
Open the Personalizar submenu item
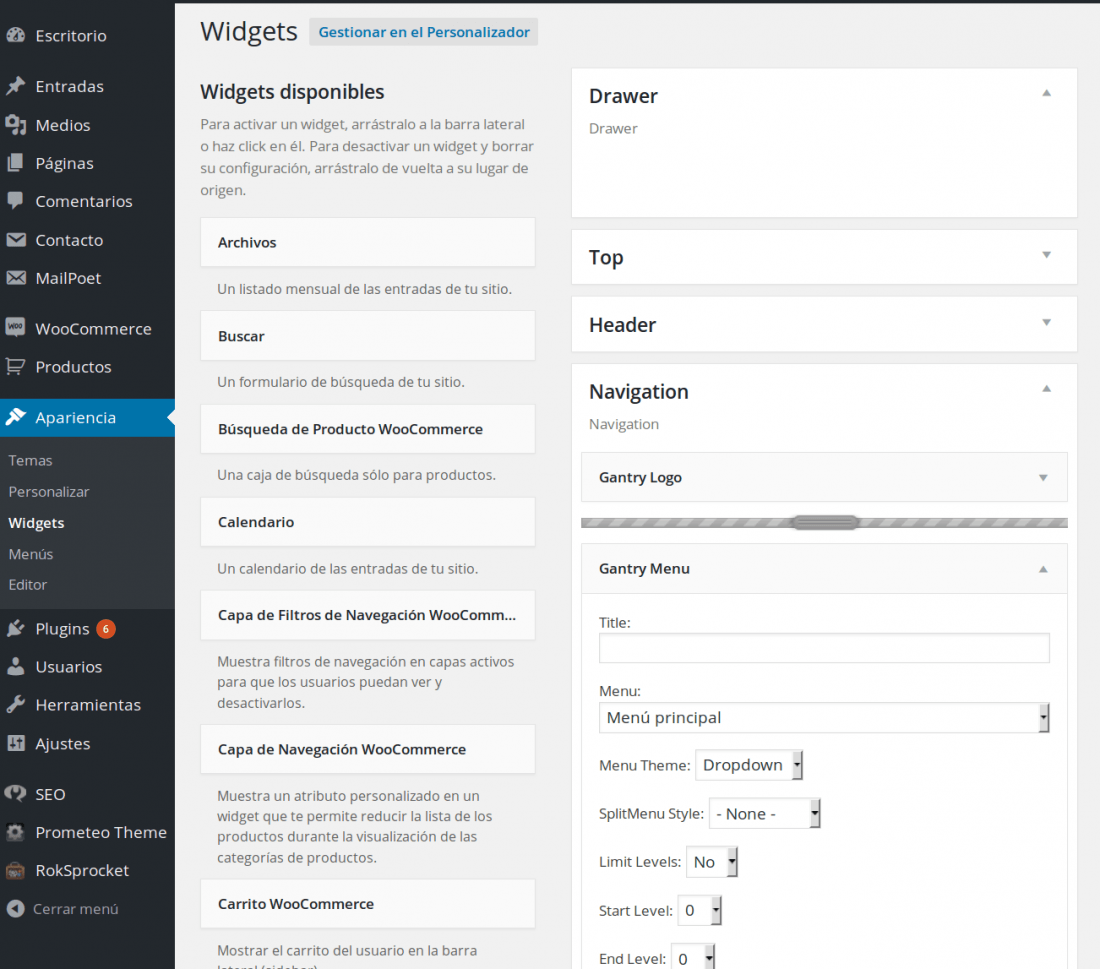pos(49,492)
